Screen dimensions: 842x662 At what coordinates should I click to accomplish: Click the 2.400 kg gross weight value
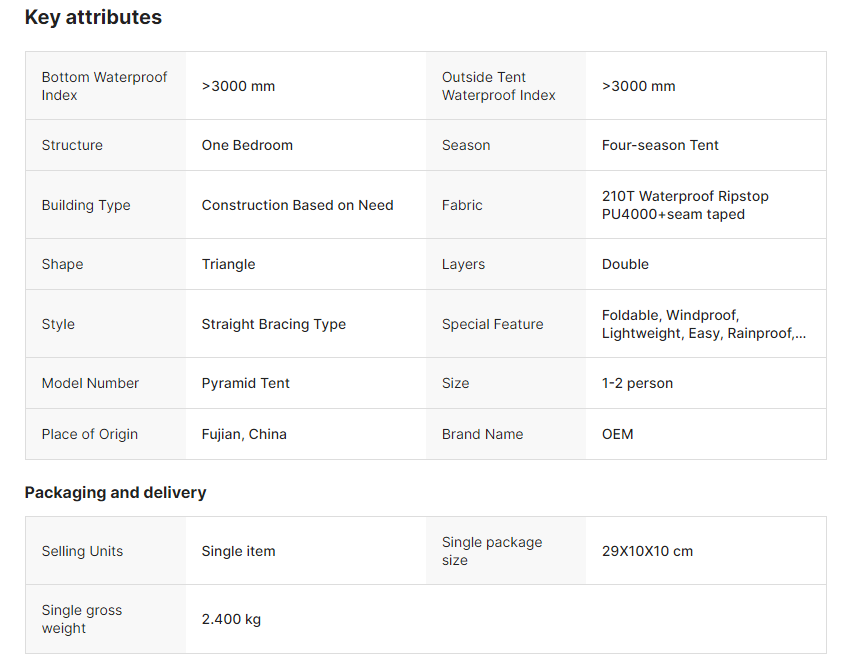pyautogui.click(x=231, y=619)
